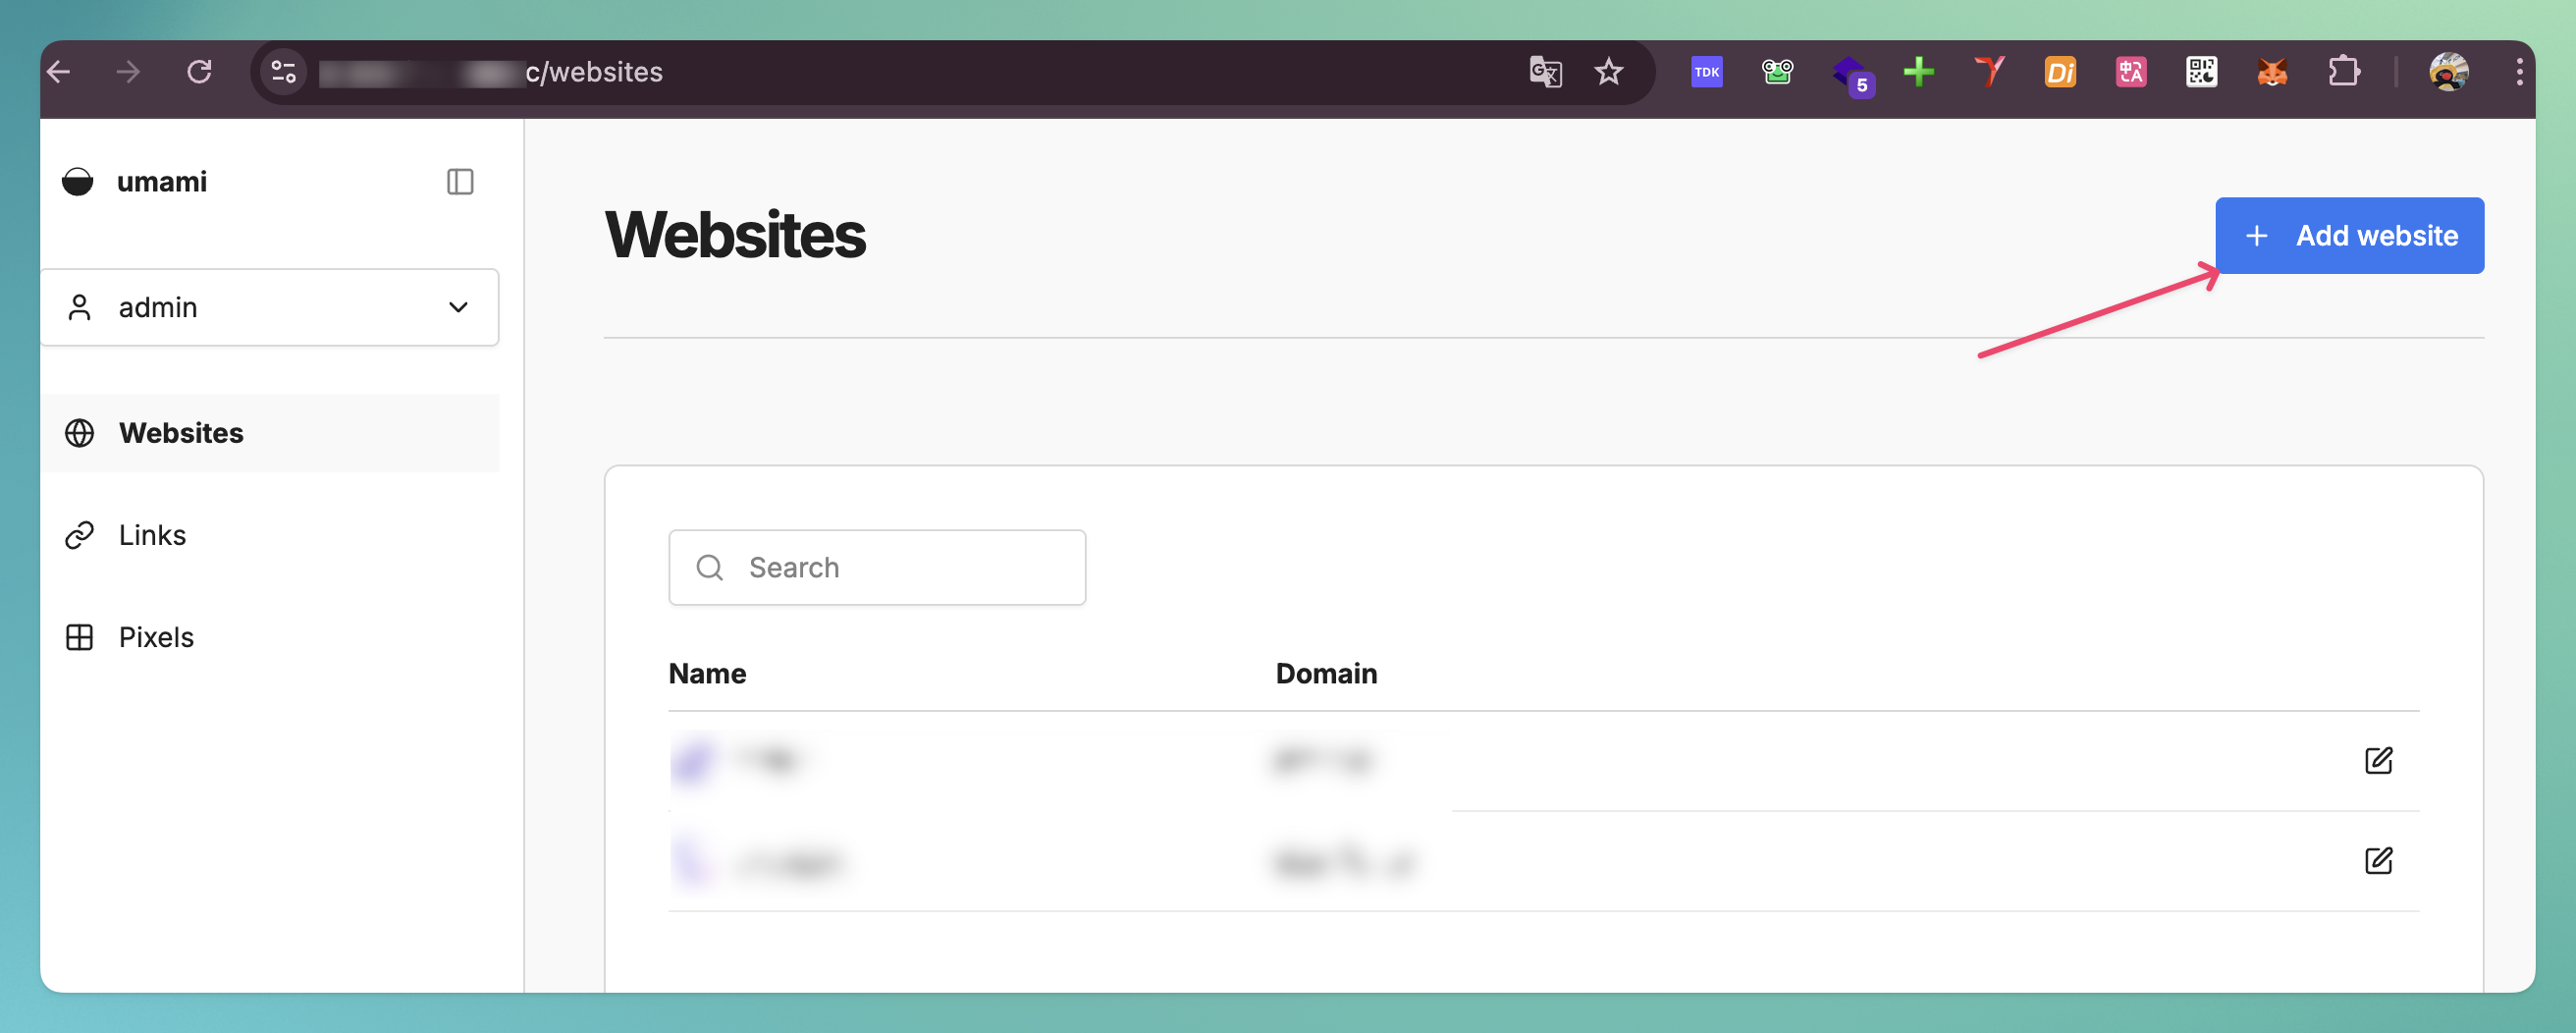Focus the website Search field
This screenshot has height=1033, width=2576.
877,567
